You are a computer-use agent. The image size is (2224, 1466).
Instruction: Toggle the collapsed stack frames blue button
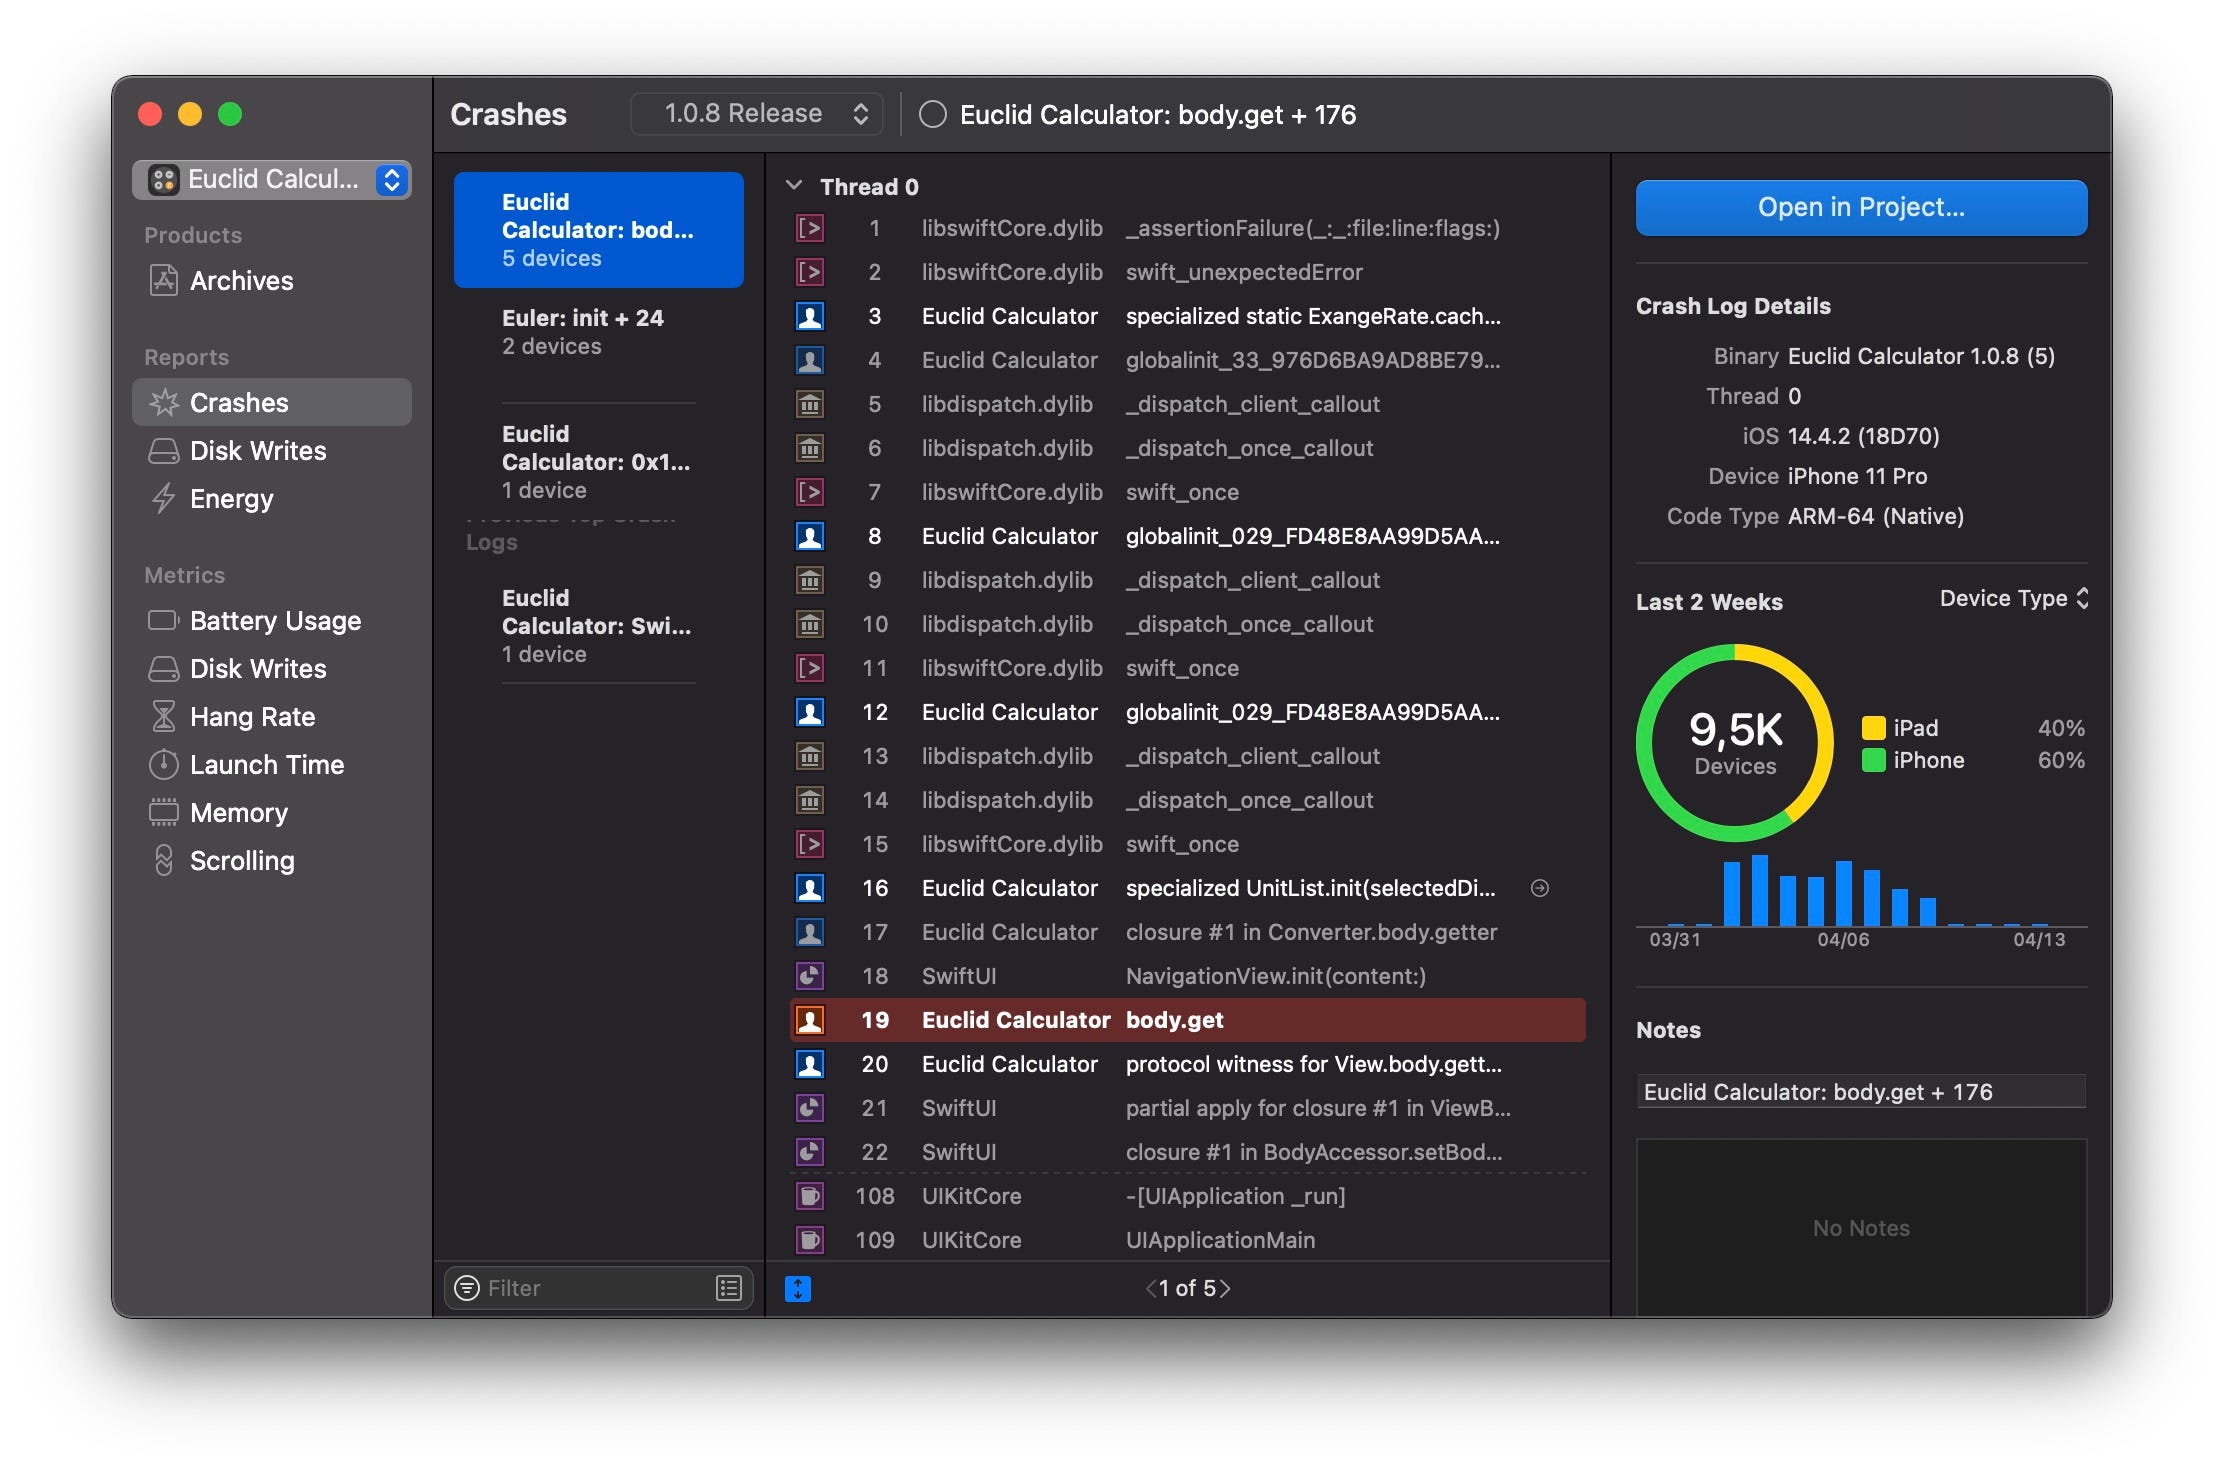798,1288
